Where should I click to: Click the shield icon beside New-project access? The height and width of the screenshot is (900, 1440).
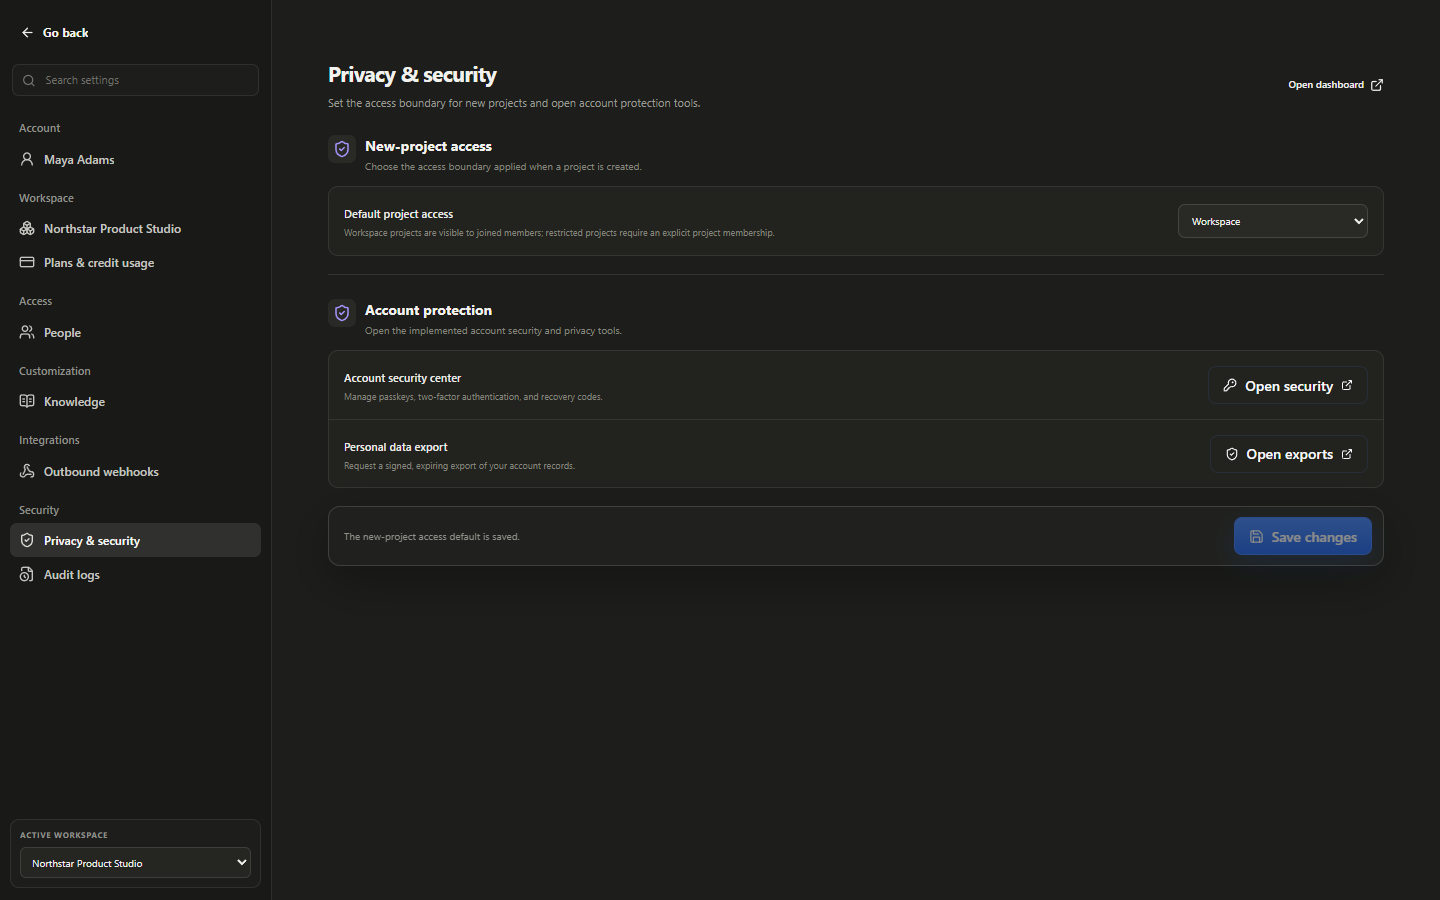point(342,149)
